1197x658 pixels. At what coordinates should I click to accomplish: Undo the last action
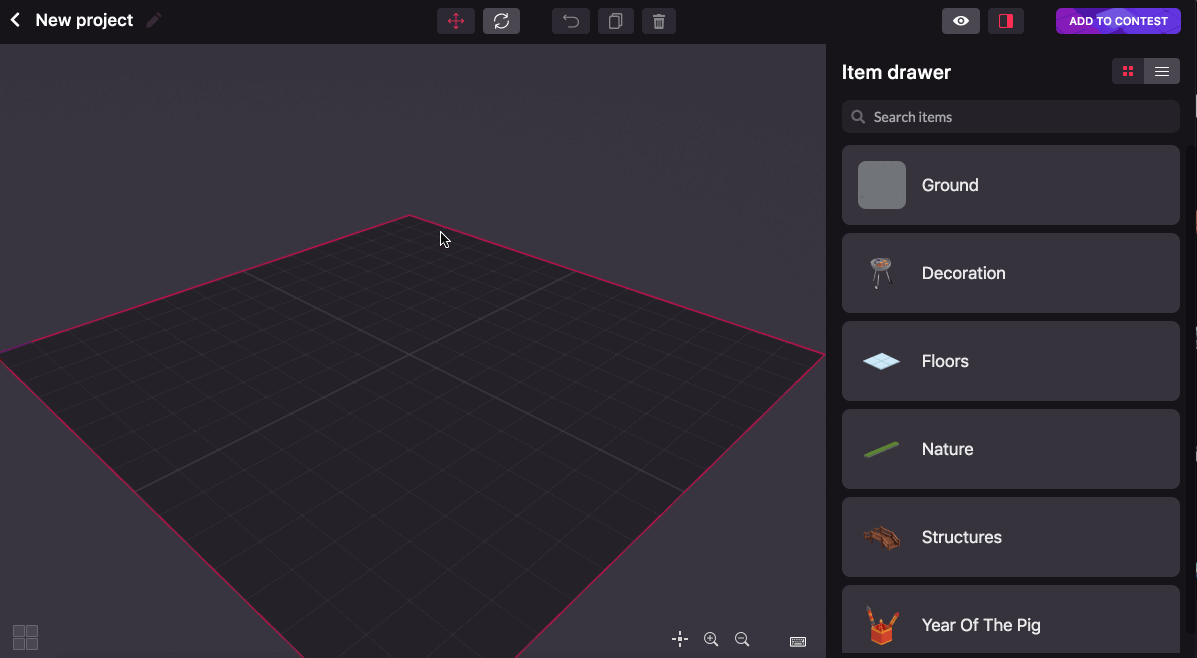tap(571, 21)
